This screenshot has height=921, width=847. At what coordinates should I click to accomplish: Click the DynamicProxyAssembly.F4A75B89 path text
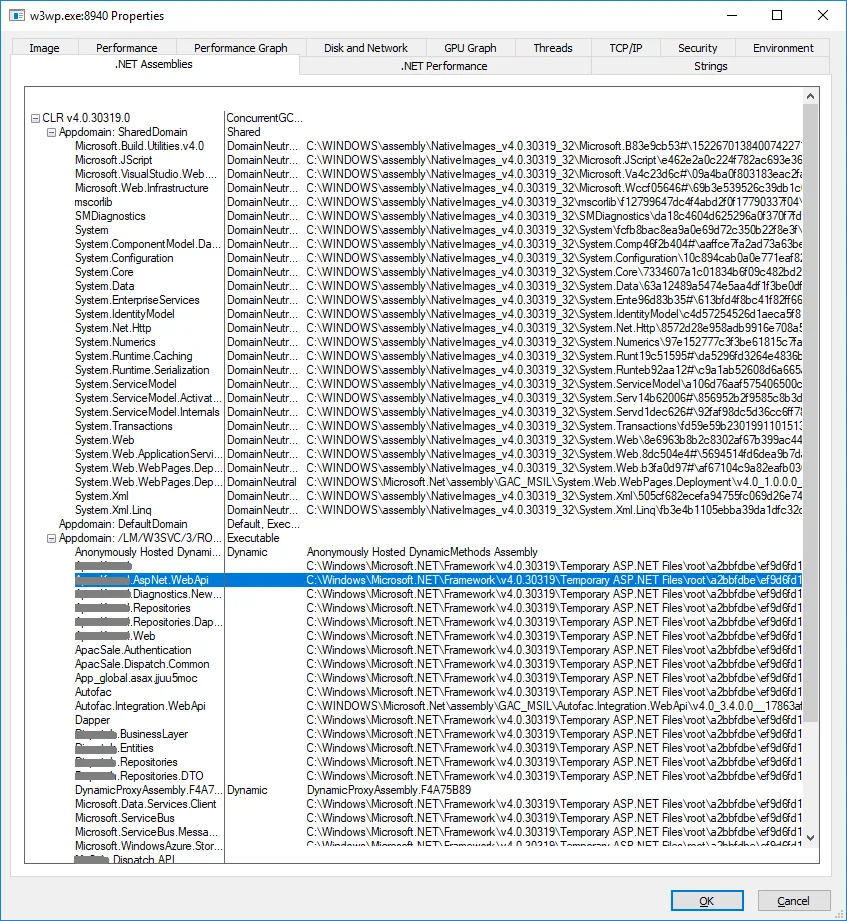point(389,791)
